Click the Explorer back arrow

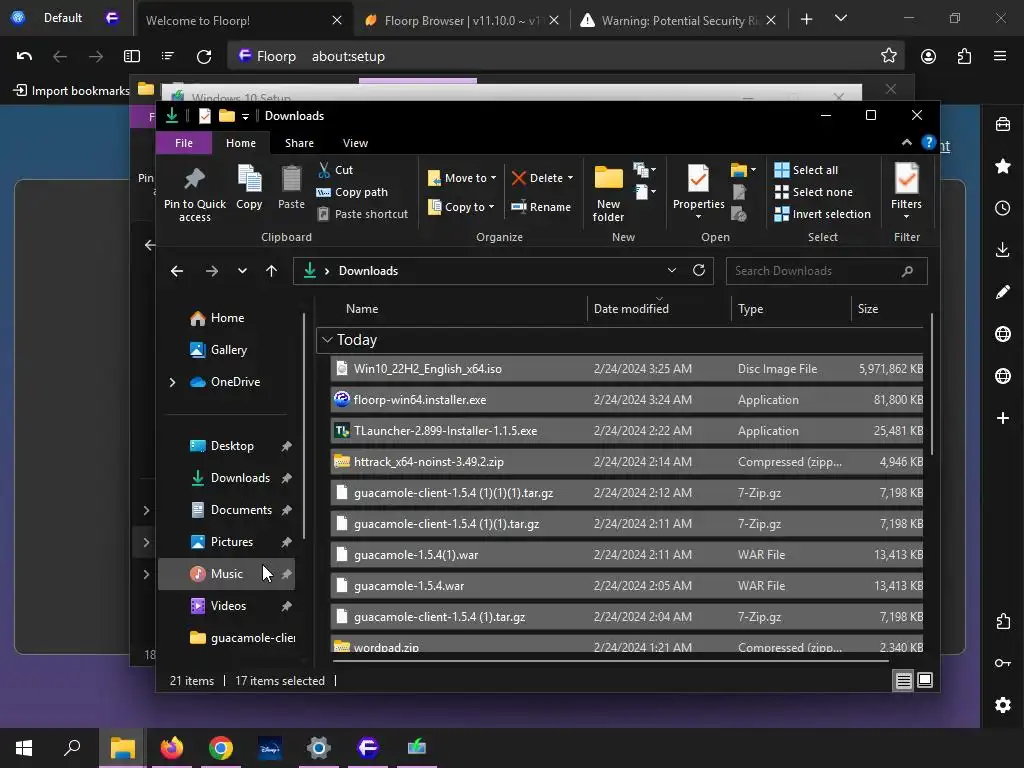coord(177,270)
